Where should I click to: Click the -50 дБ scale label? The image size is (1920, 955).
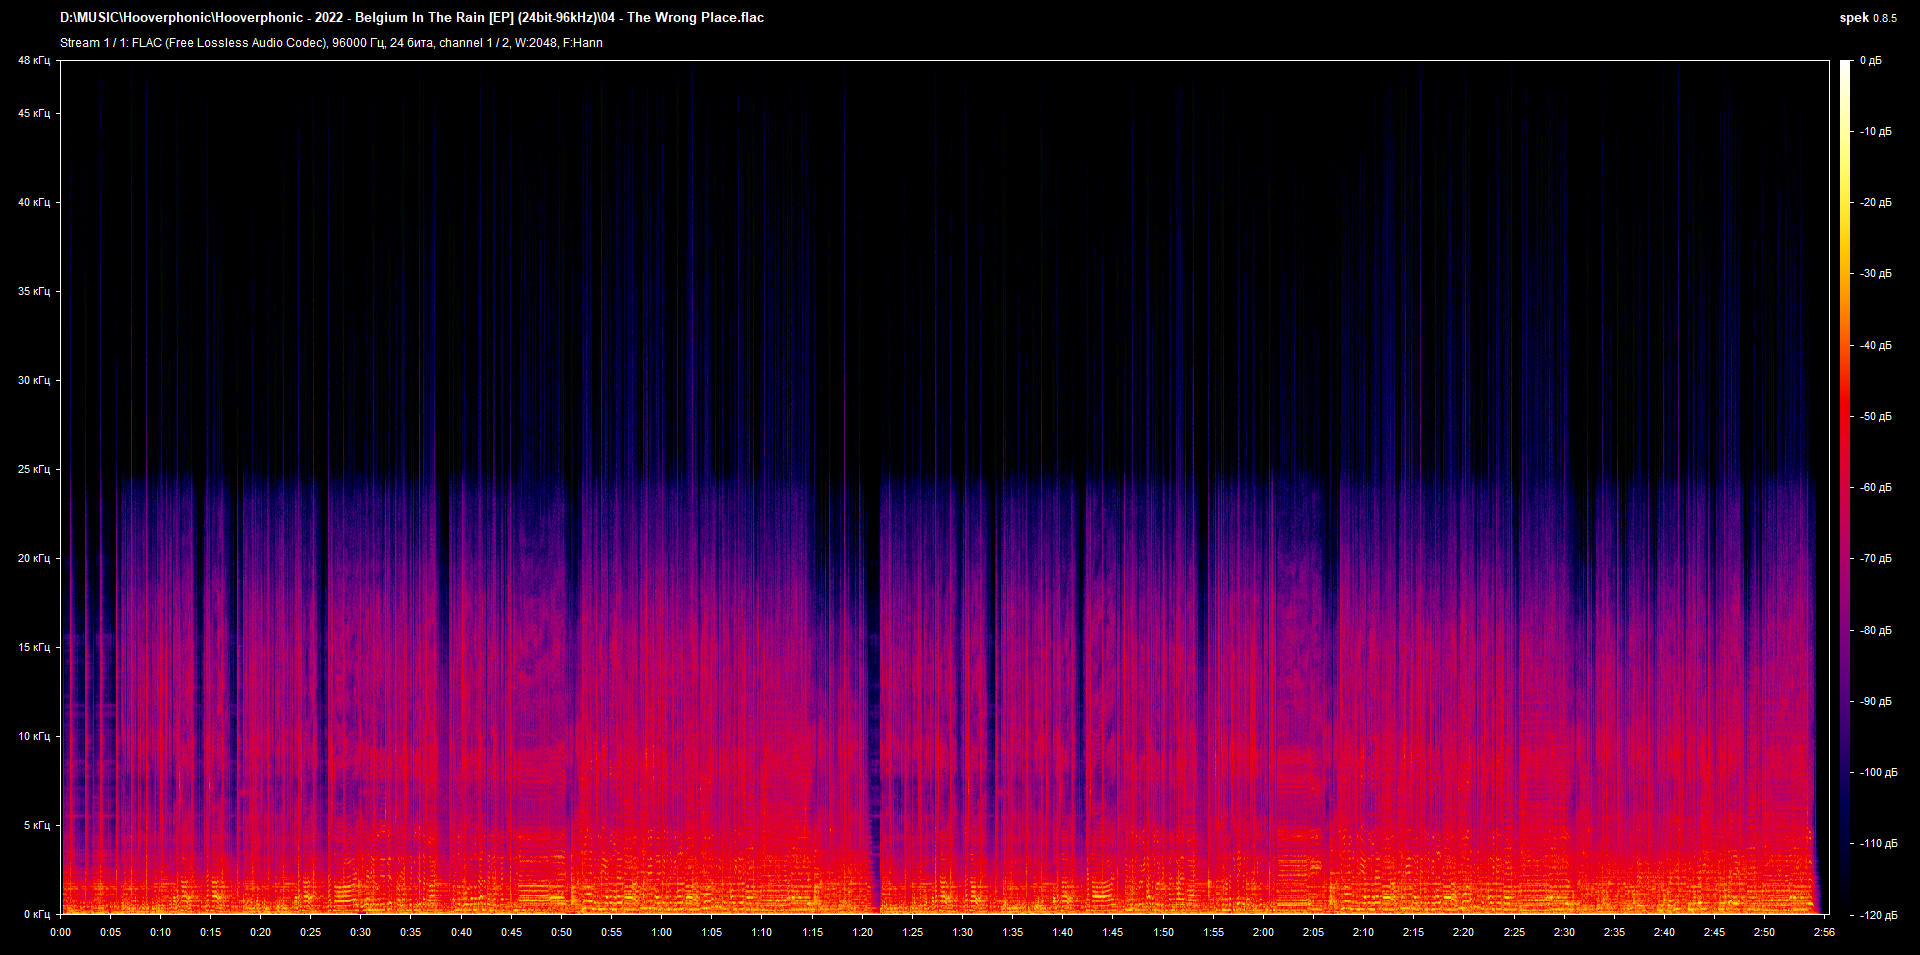click(x=1875, y=416)
